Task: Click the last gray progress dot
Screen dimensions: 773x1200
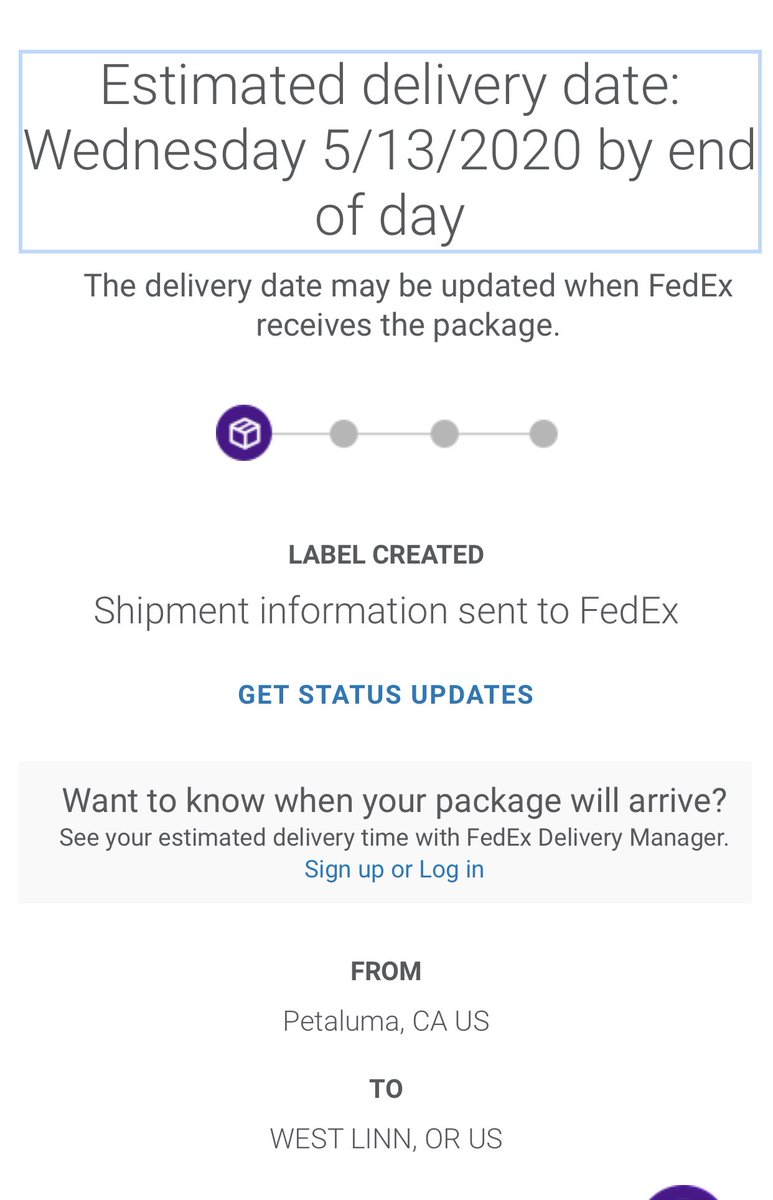Action: pos(543,434)
